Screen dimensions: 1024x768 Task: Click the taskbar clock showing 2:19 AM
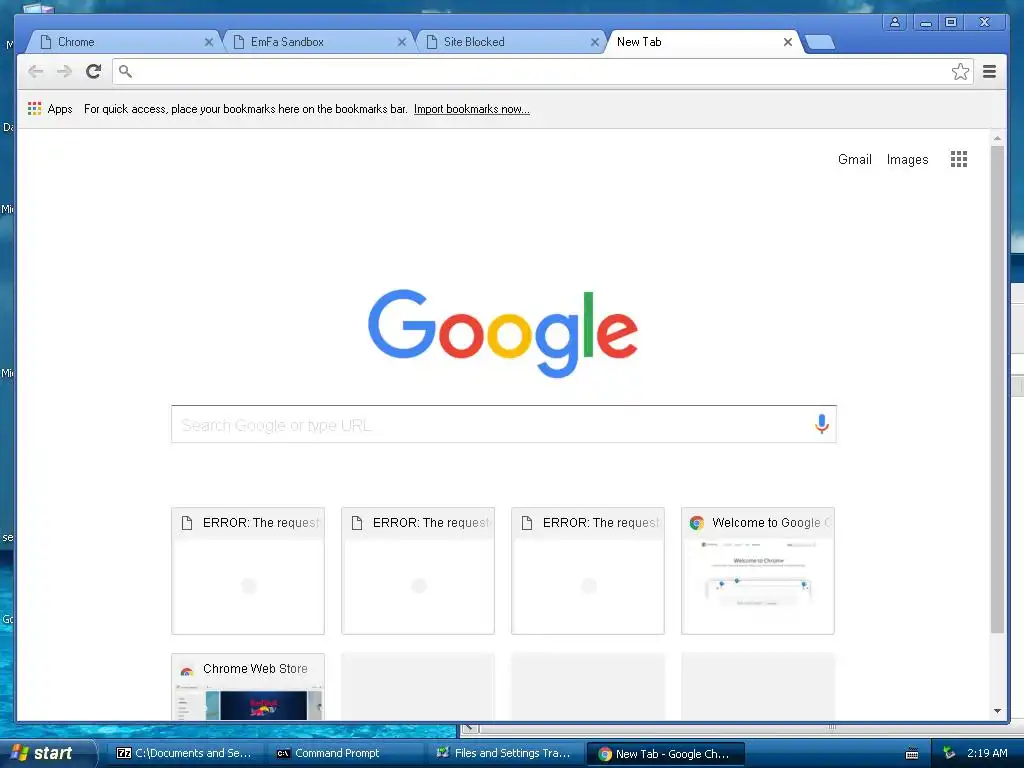pos(987,753)
